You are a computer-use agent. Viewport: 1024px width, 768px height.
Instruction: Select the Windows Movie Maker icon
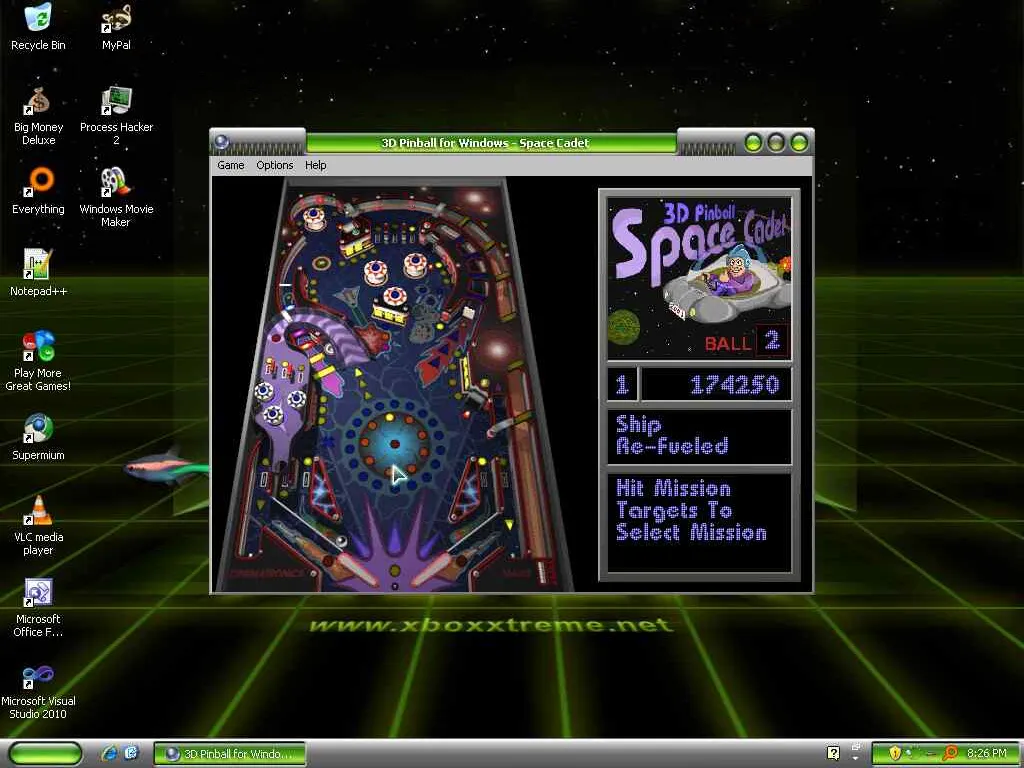tap(116, 197)
